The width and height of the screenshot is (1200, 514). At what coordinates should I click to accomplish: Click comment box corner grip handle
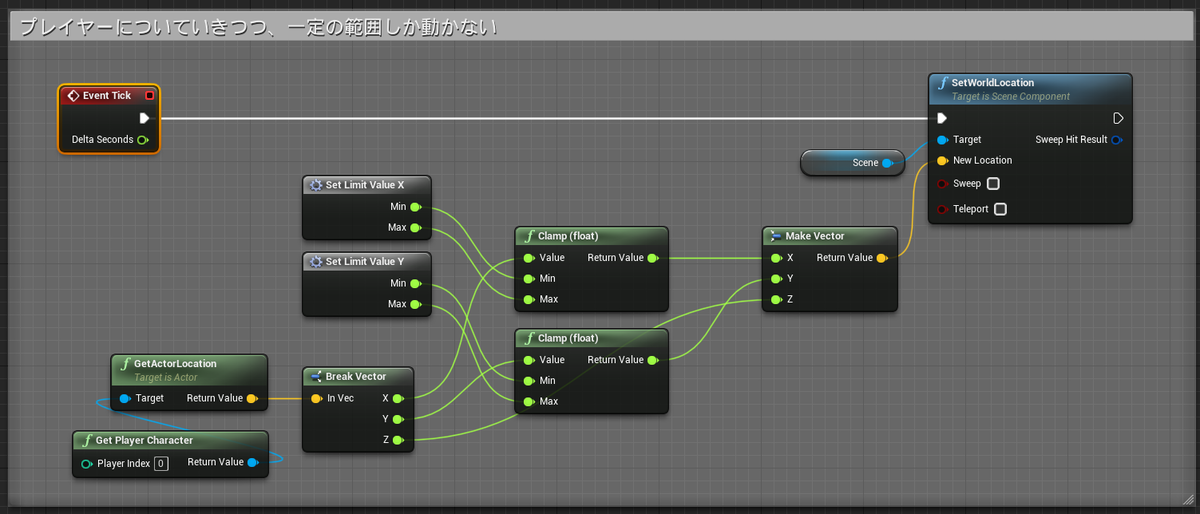[x=1187, y=499]
